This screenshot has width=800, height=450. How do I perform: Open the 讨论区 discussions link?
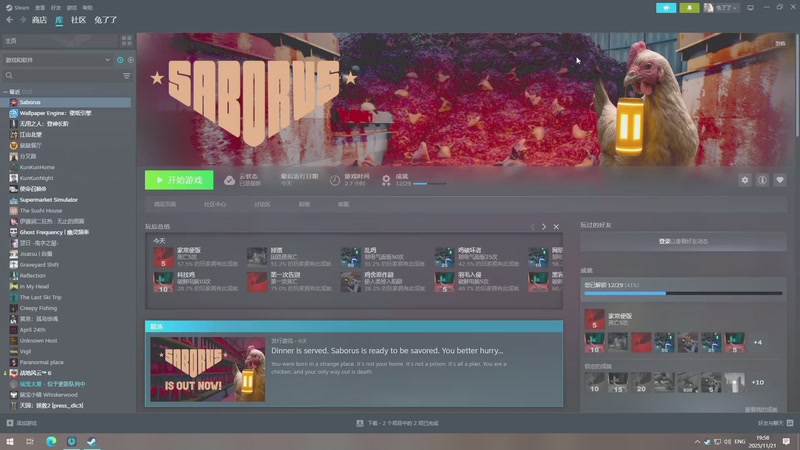[262, 204]
